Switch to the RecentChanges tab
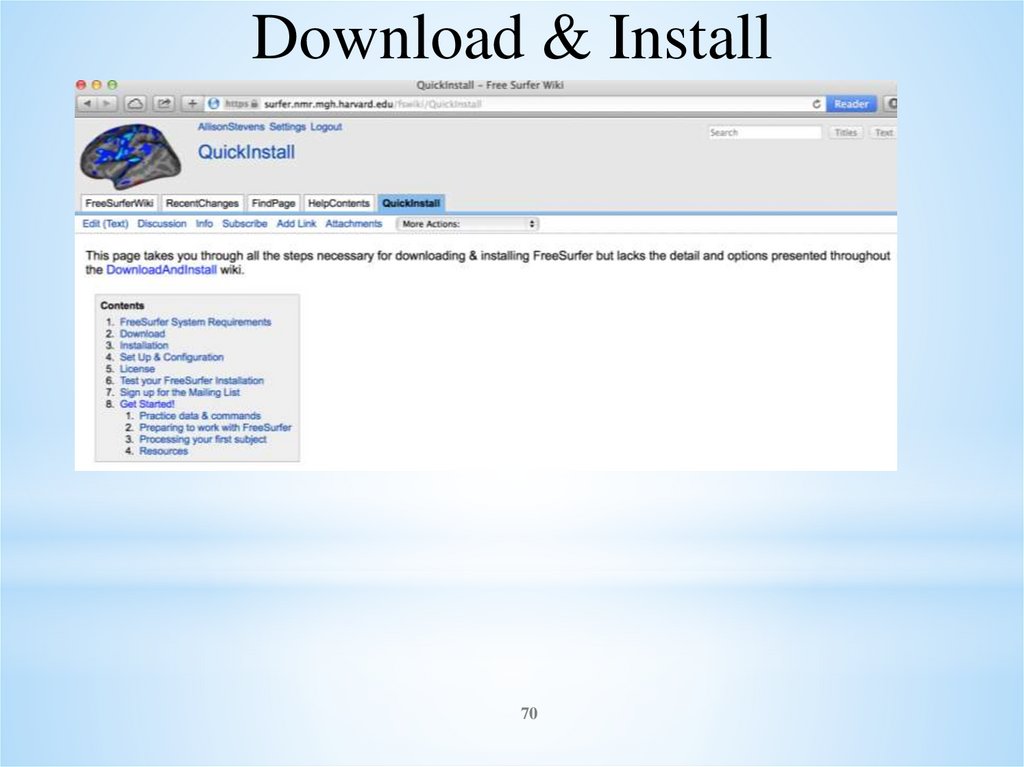Screen dimensions: 1024x767 pos(202,203)
